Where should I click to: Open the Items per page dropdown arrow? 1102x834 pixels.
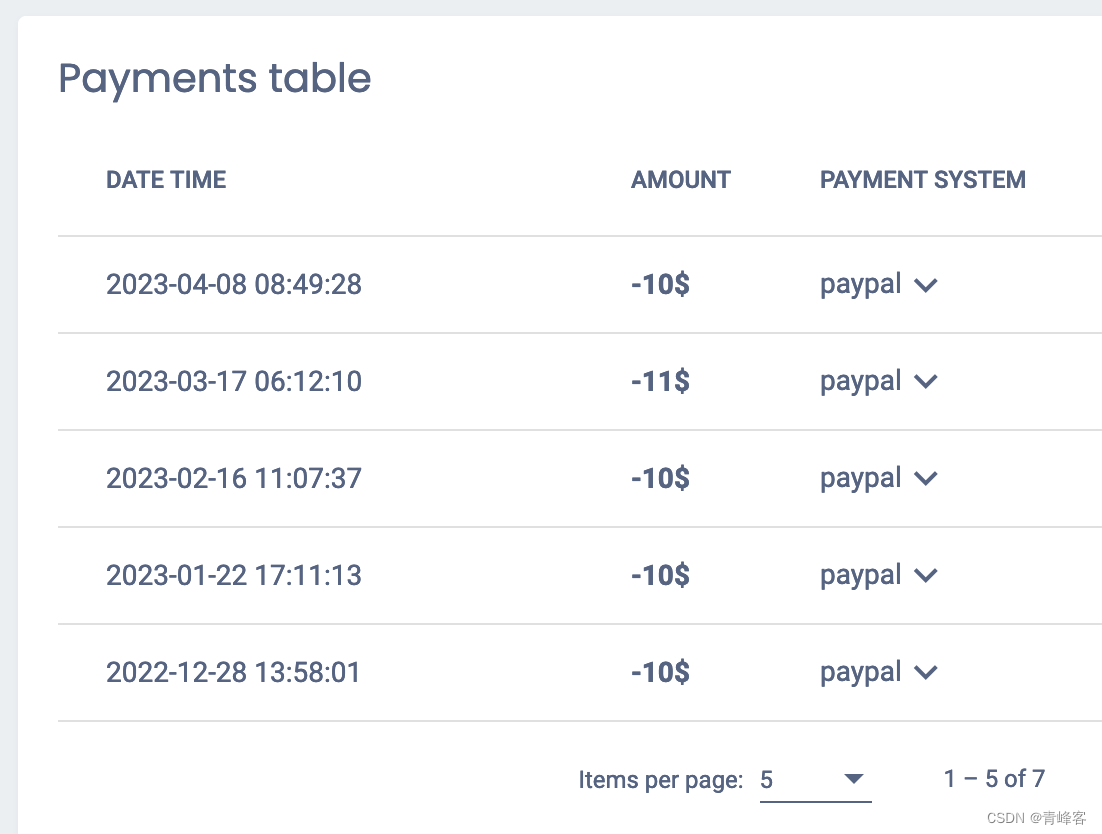click(853, 778)
